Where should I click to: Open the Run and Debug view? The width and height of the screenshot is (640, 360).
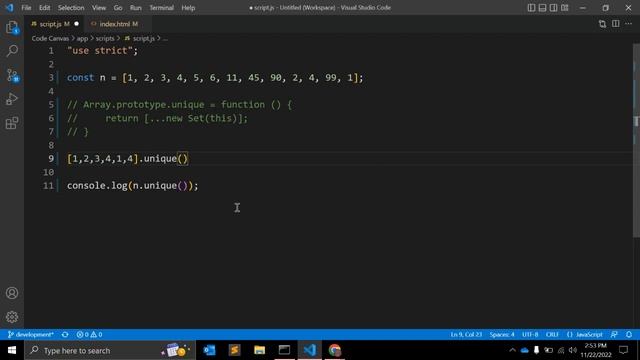(x=12, y=99)
